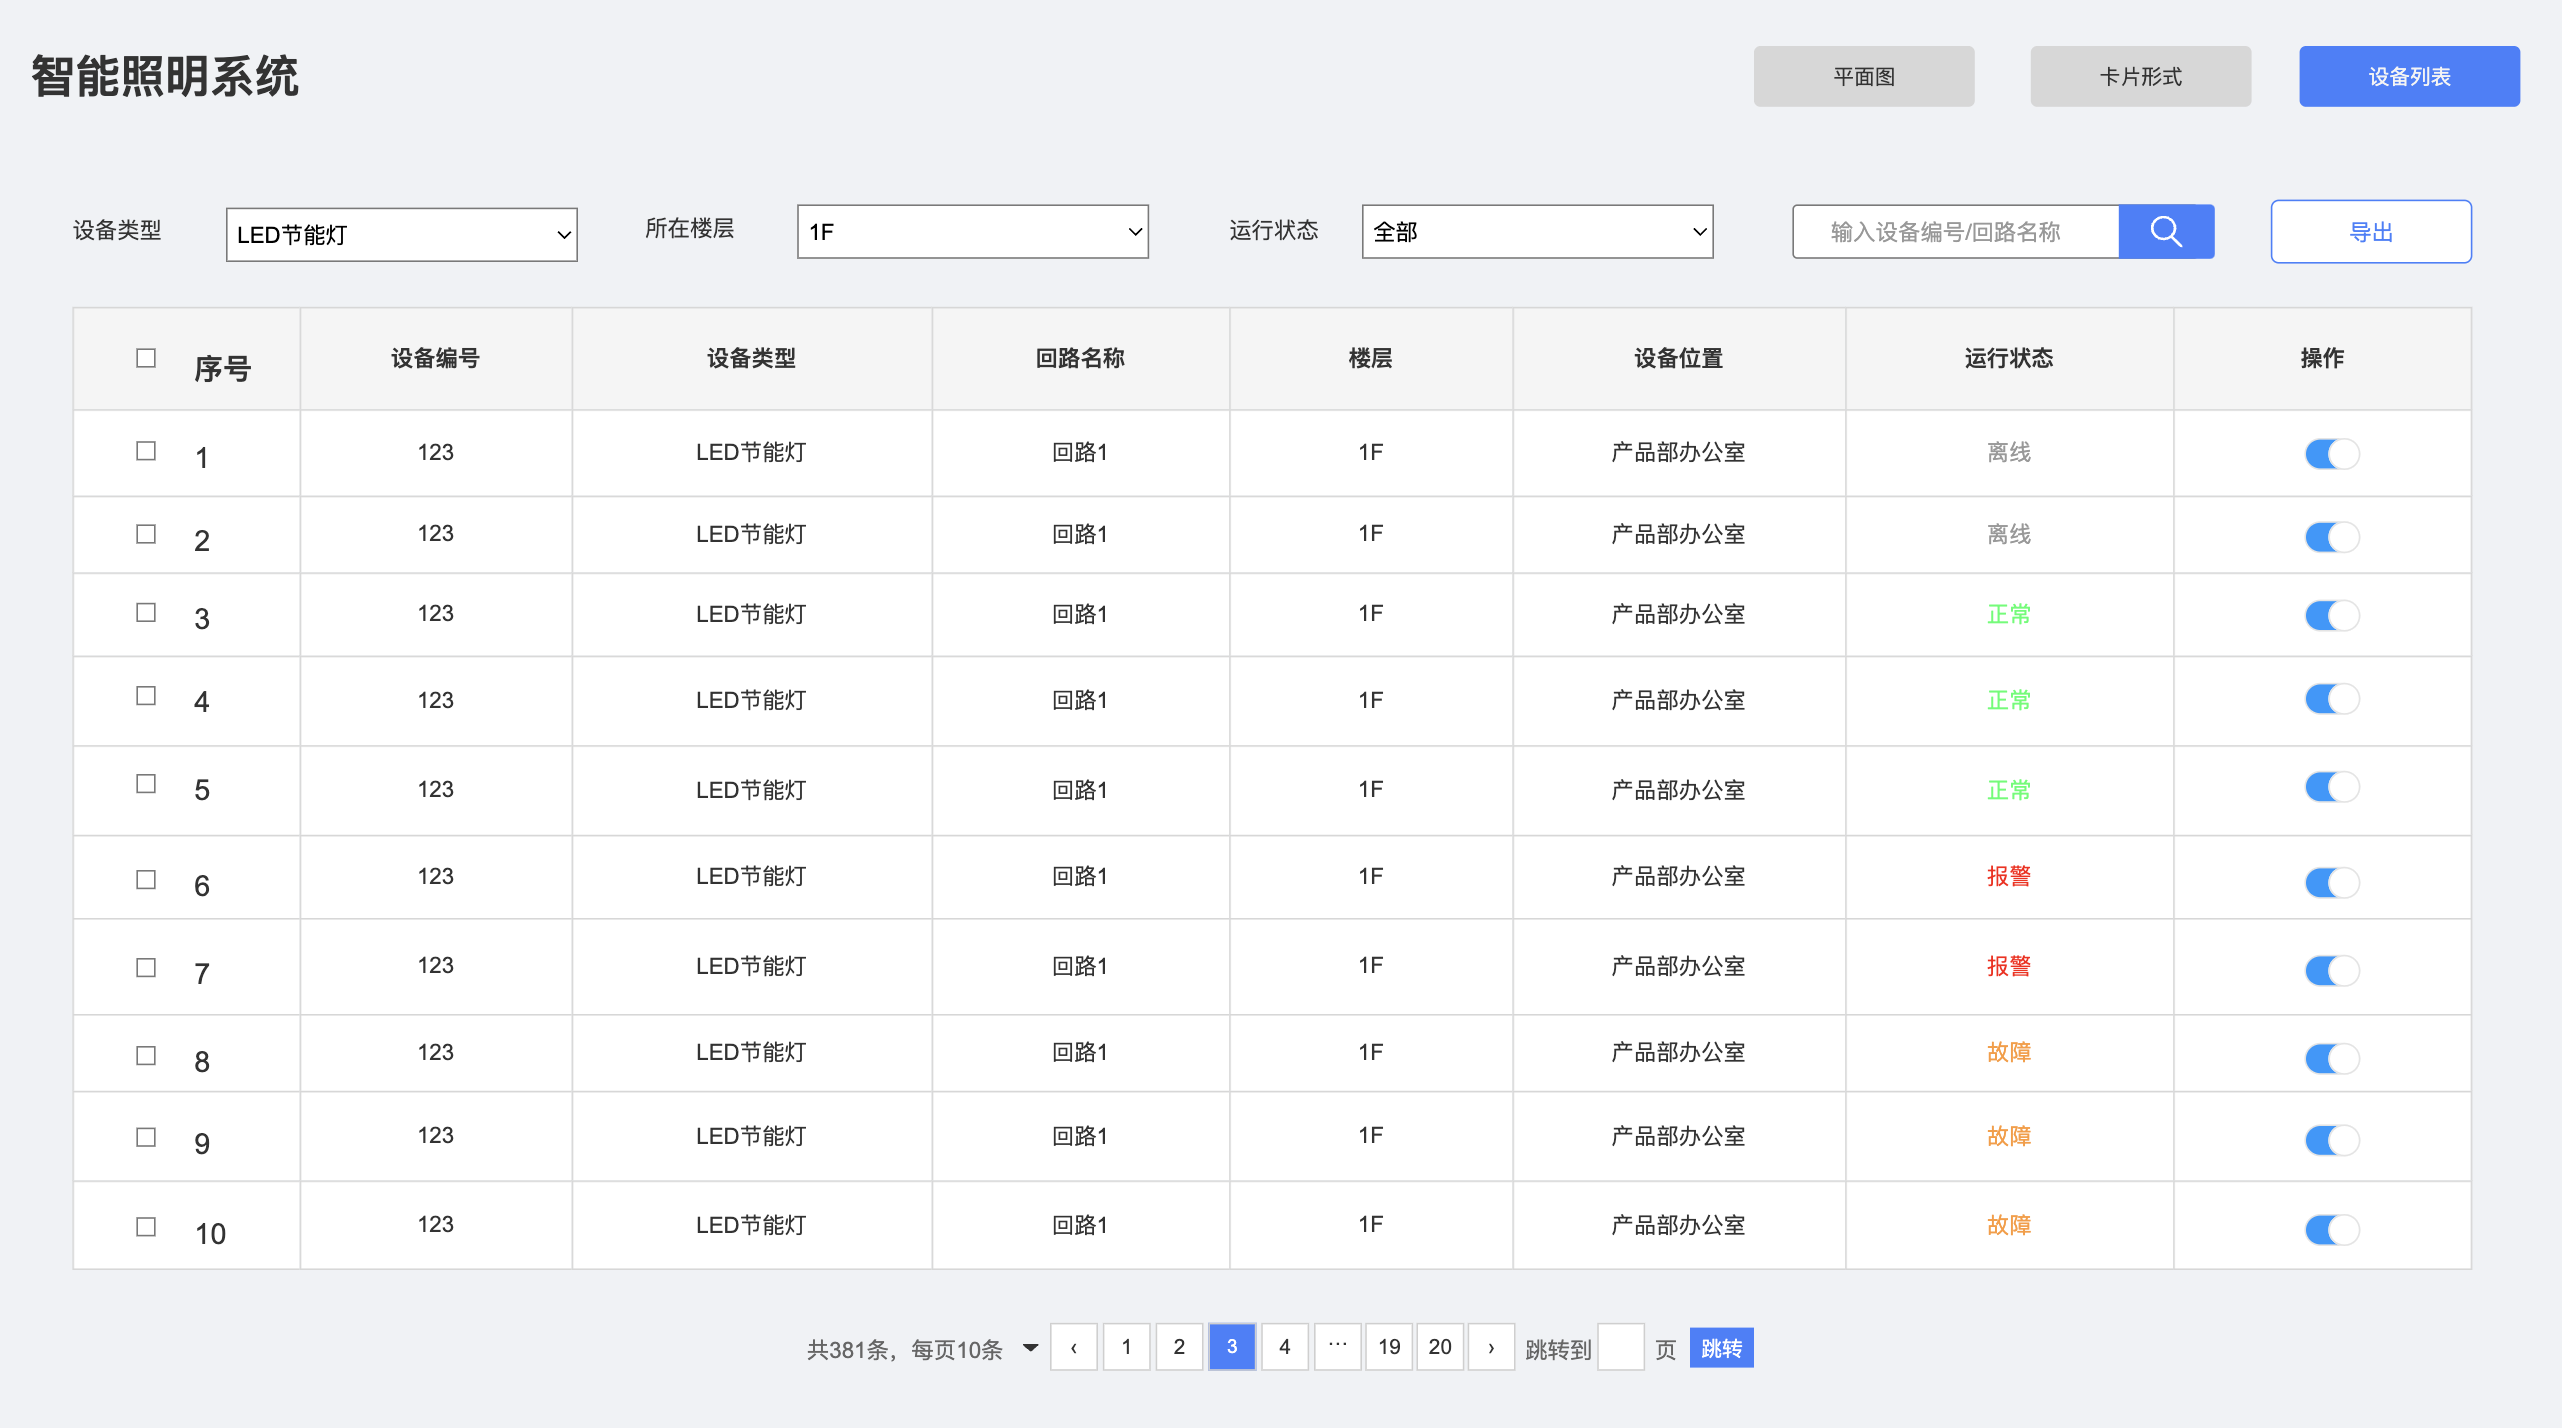Tick checkbox for row 8
The width and height of the screenshot is (2562, 1428).
(x=146, y=1056)
